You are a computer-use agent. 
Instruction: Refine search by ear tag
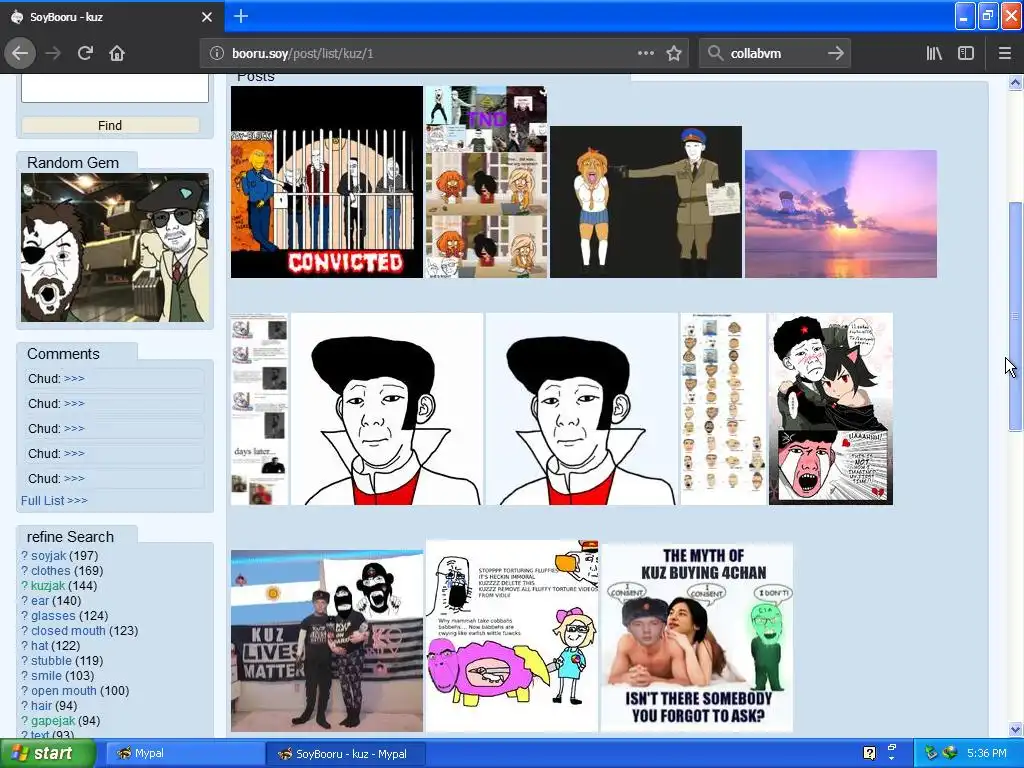pos(40,601)
